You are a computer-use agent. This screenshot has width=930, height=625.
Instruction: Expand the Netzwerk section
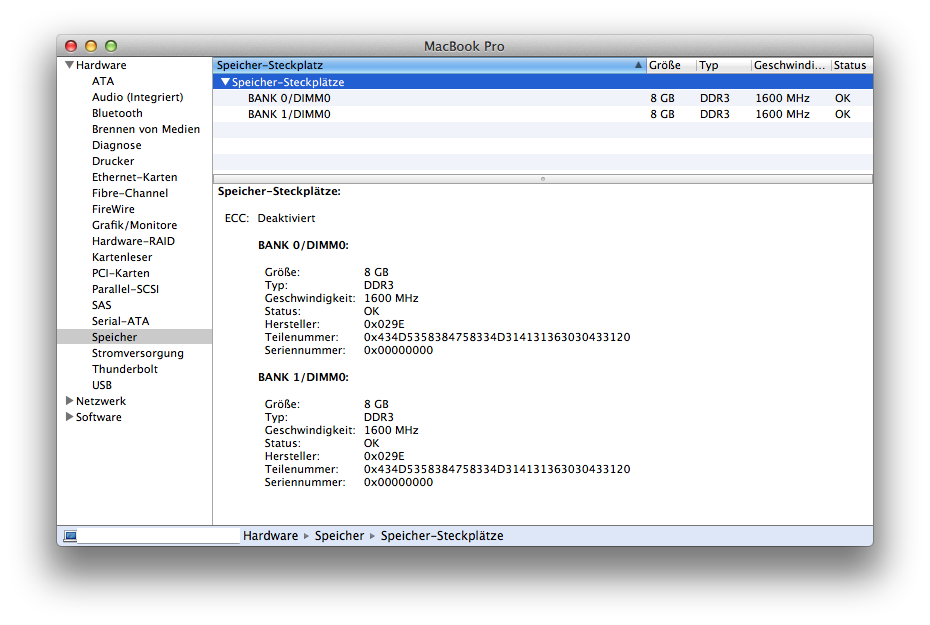(69, 401)
